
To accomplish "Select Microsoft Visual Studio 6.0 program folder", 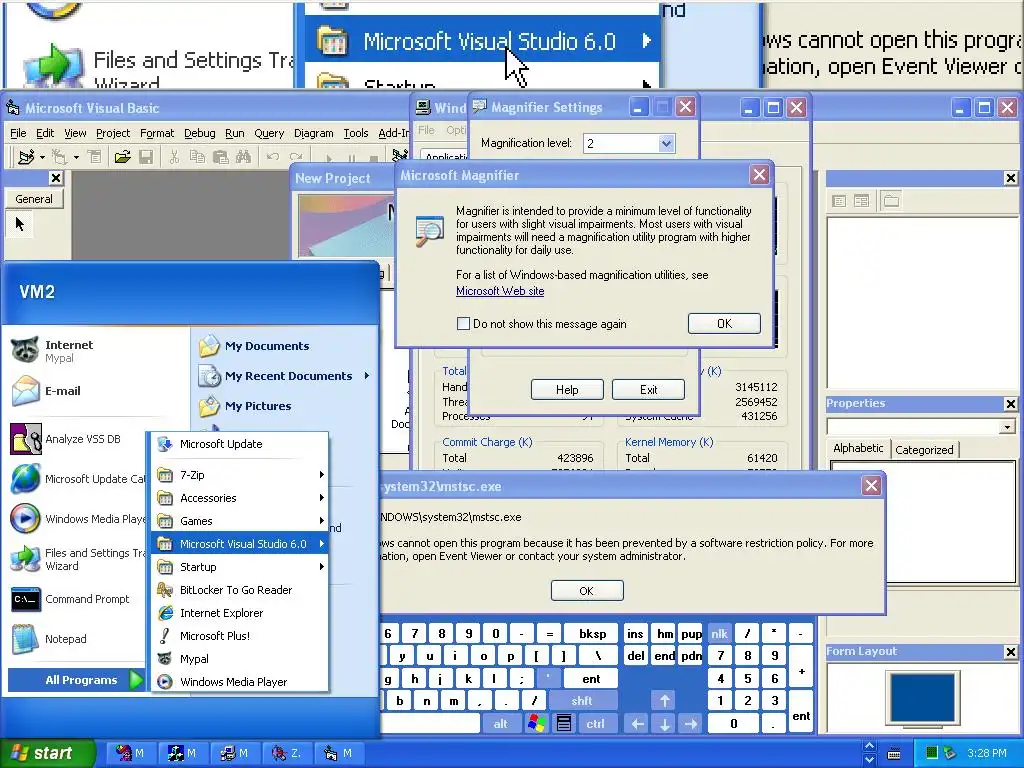I will click(239, 543).
